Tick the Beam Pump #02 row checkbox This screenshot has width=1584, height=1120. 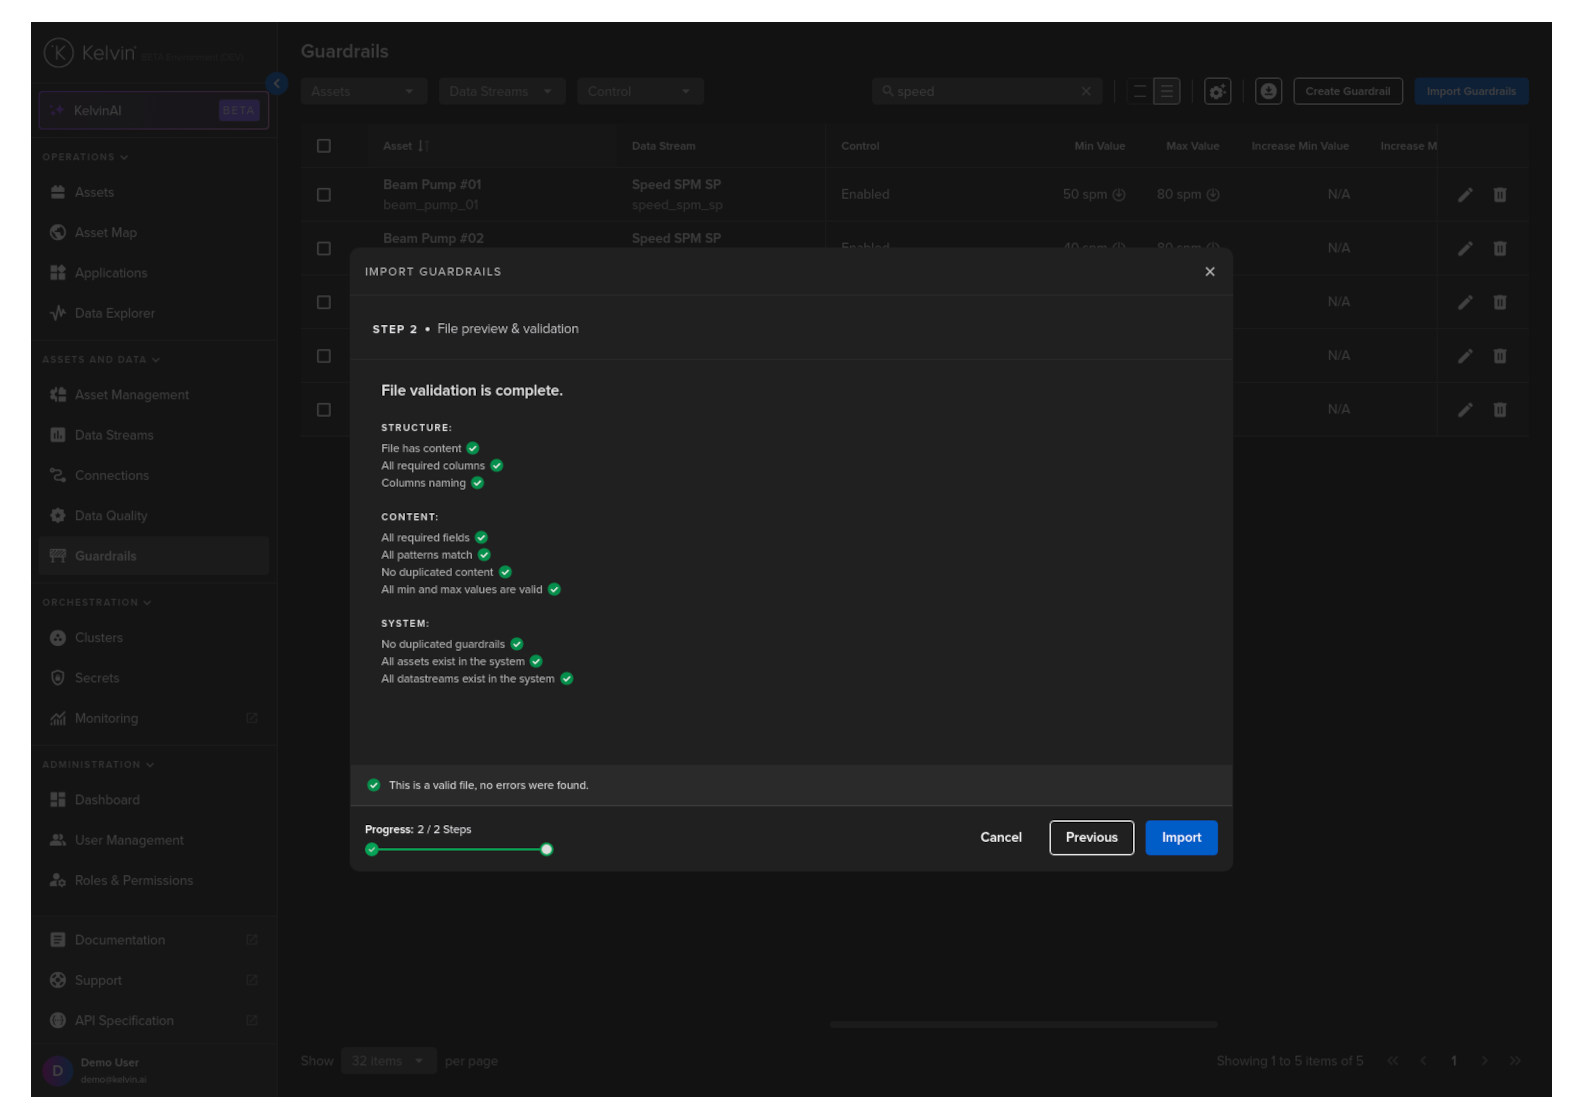[324, 249]
